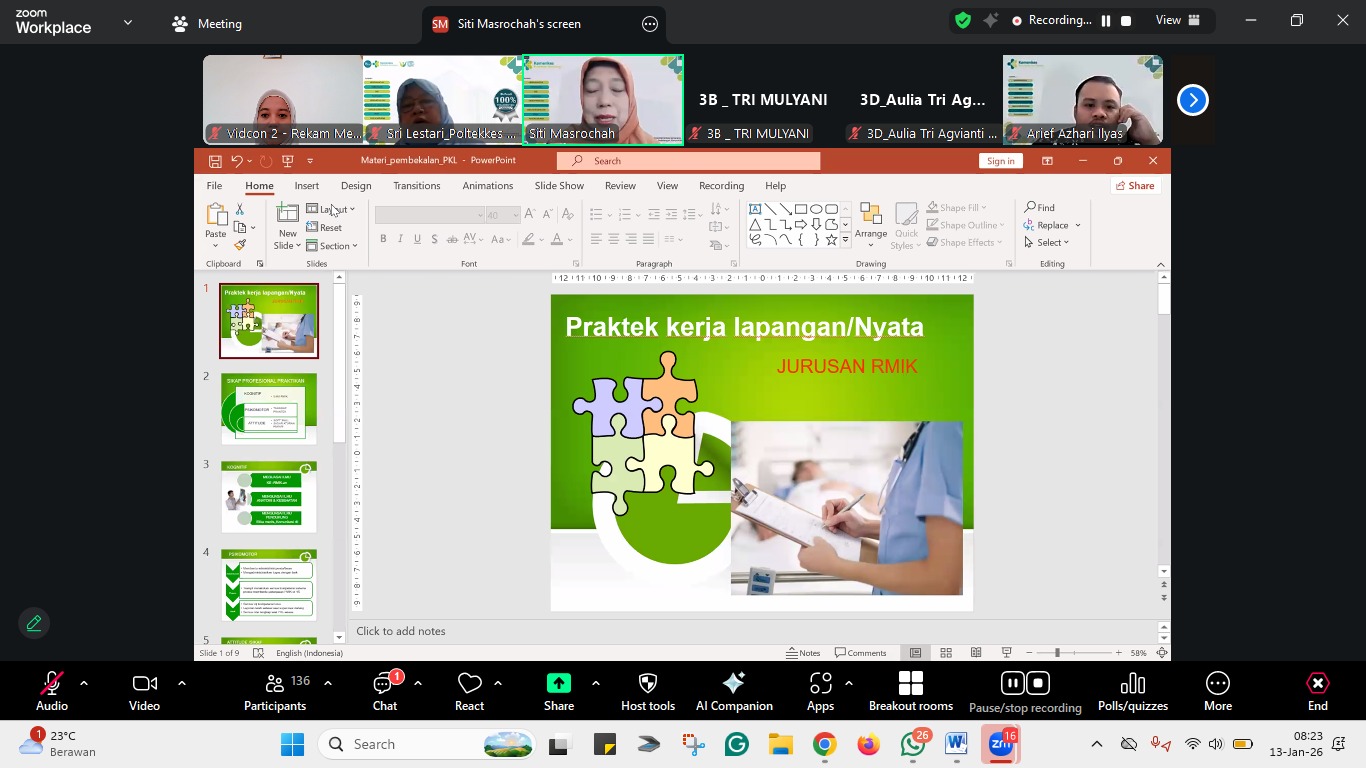
Task: Open AI Companion in Zoom toolbar
Action: [734, 692]
